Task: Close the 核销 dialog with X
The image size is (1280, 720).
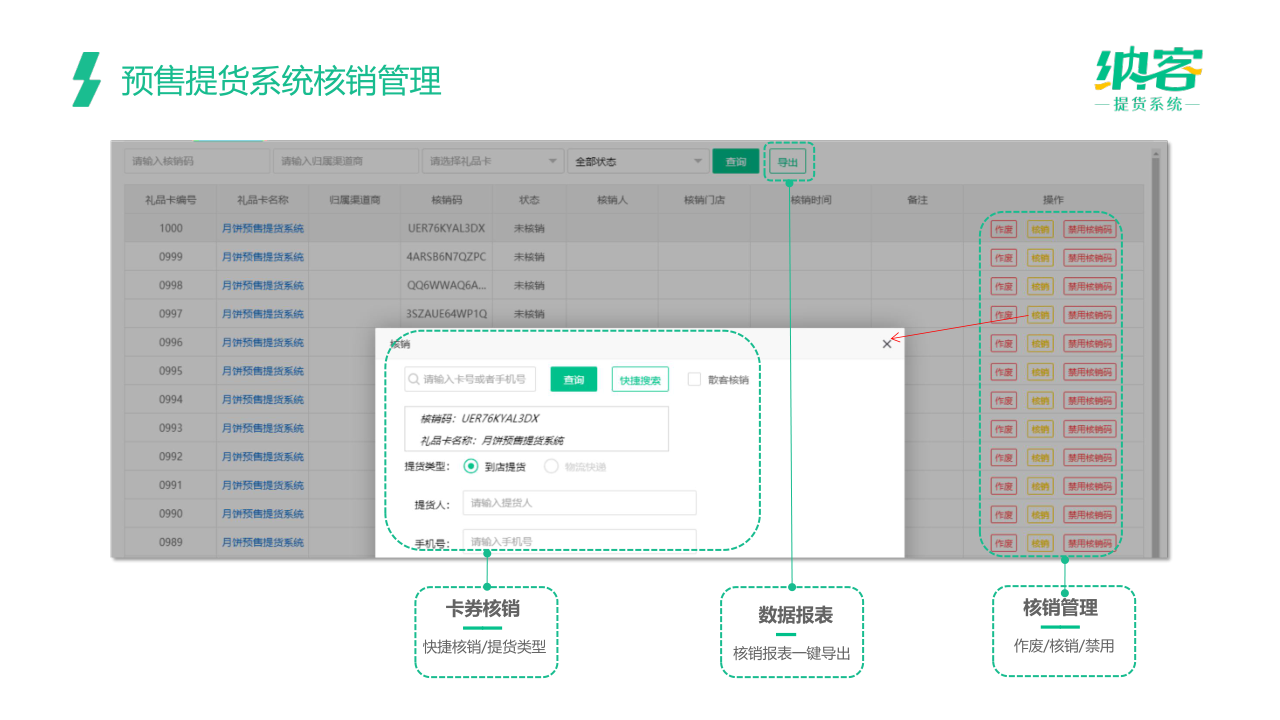Action: click(887, 344)
